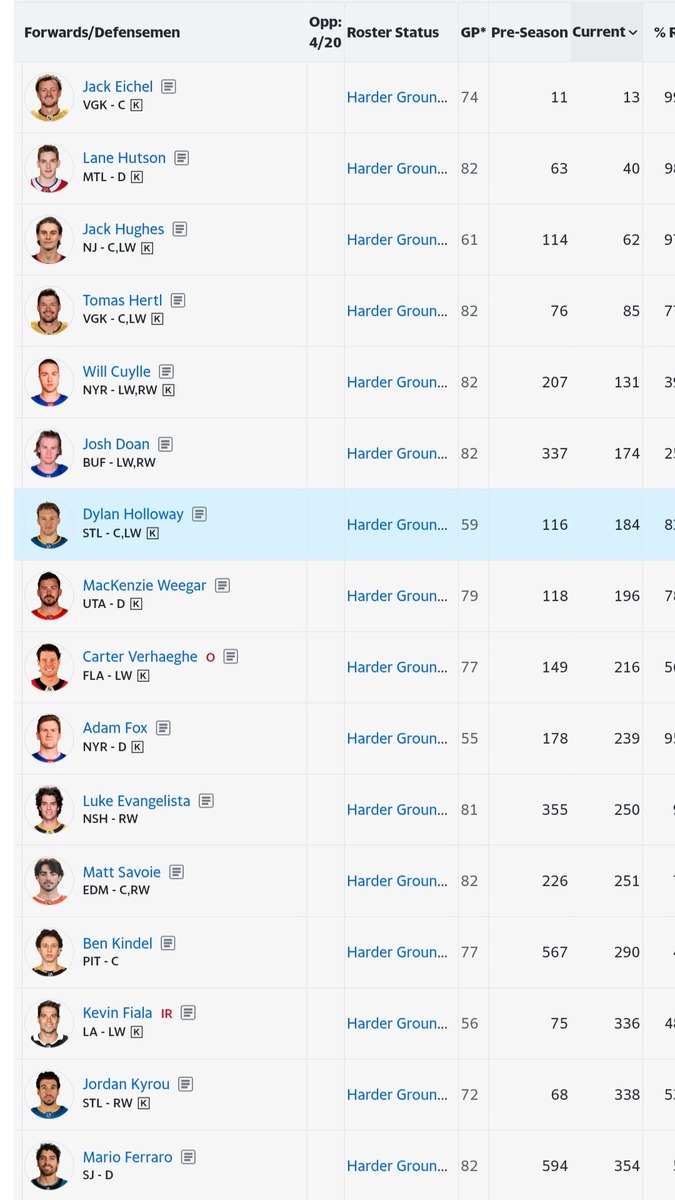Screen dimensions: 675x1200
Task: Open Harder Groun... team link for Josh Doan
Action: point(397,454)
